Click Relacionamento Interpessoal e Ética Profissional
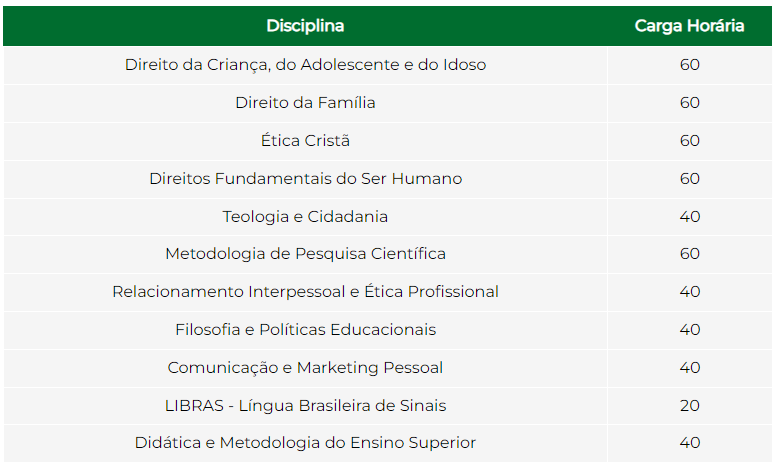Screen dimensions: 773x466 [305, 291]
